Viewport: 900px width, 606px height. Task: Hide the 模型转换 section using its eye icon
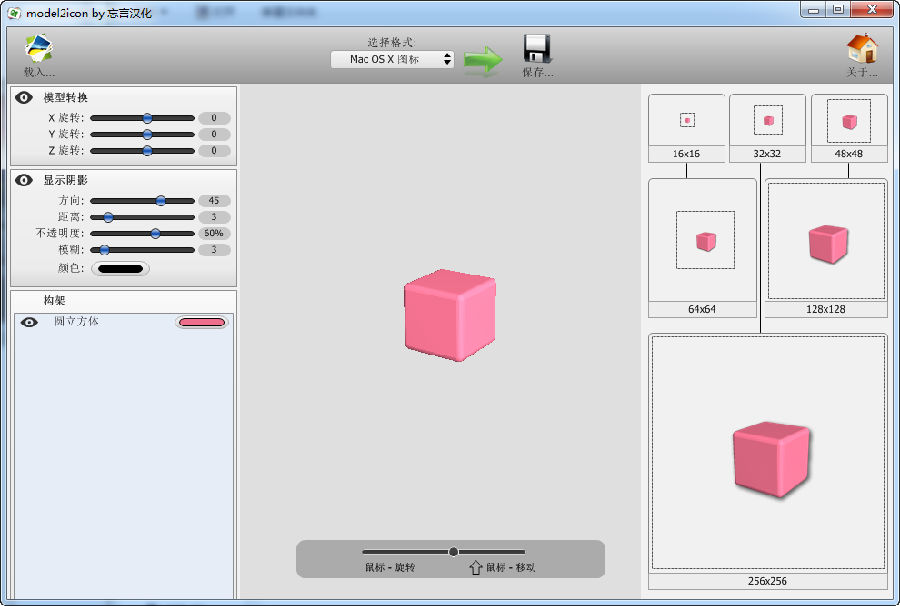click(24, 97)
